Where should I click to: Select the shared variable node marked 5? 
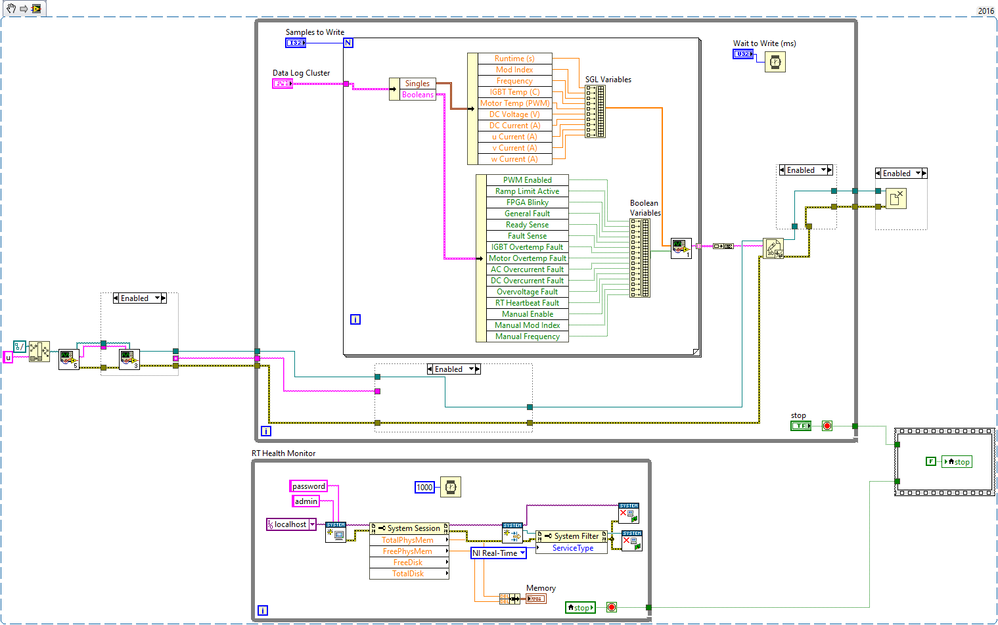pos(69,360)
